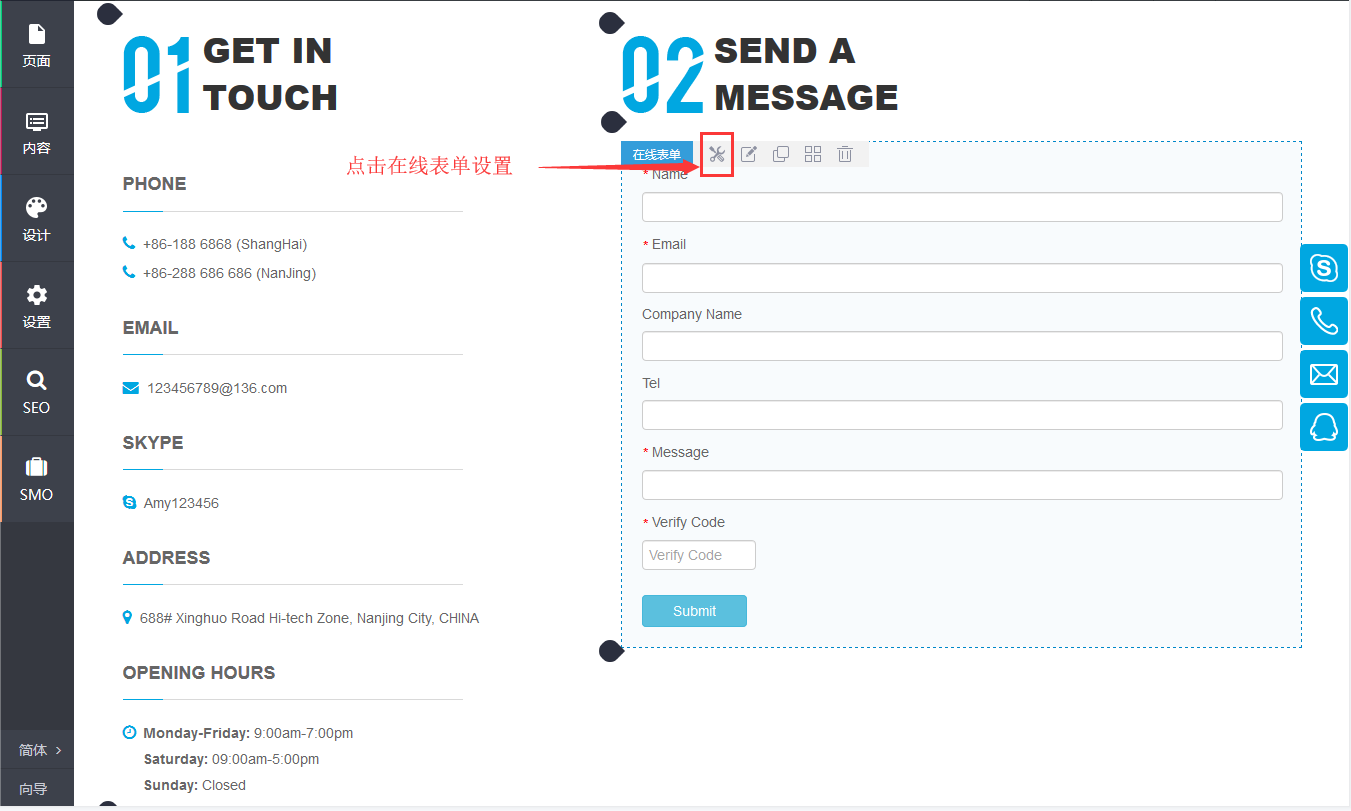Click the 向导 (Guide) button

(x=34, y=789)
